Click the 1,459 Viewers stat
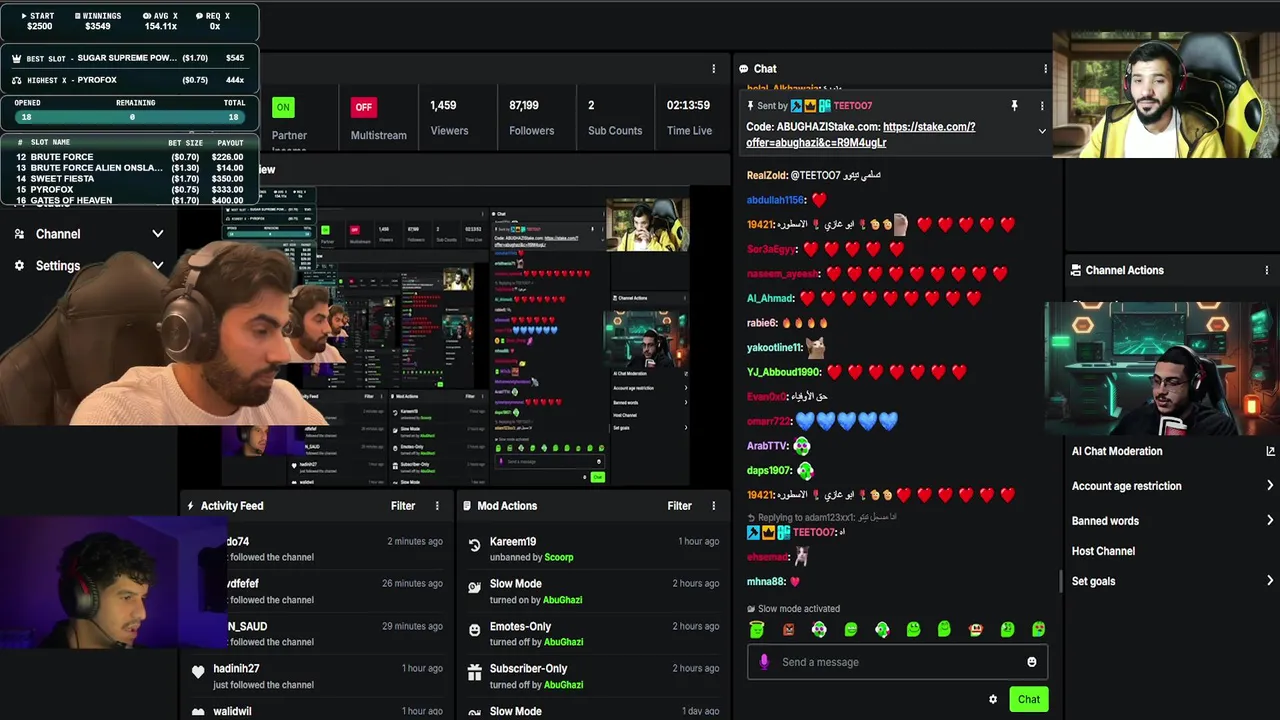 click(x=449, y=117)
